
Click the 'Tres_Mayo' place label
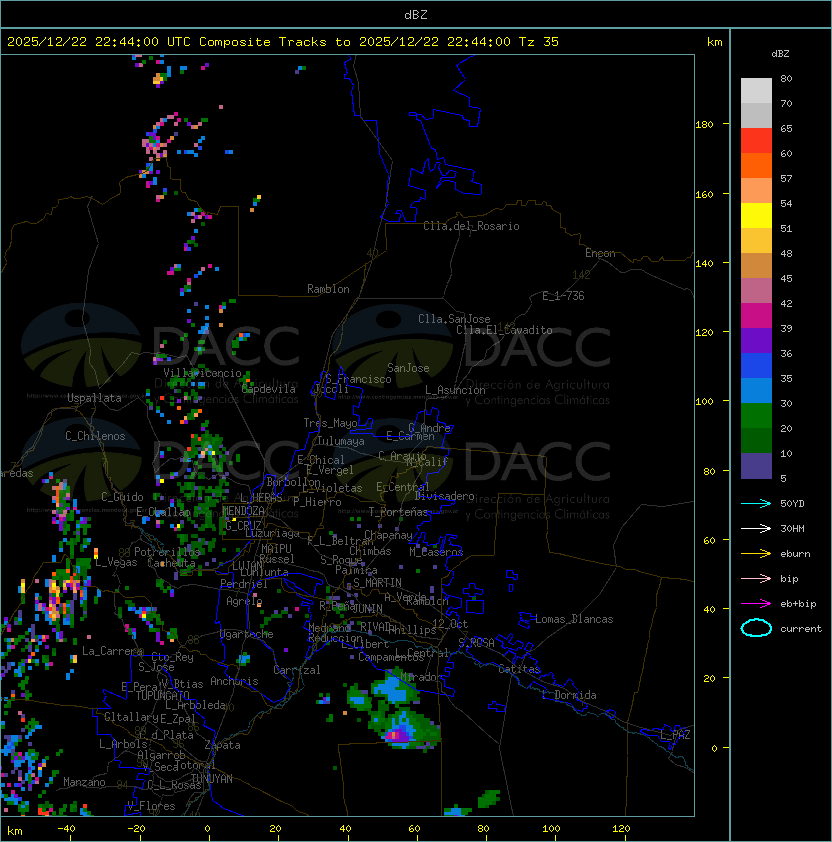[330, 423]
